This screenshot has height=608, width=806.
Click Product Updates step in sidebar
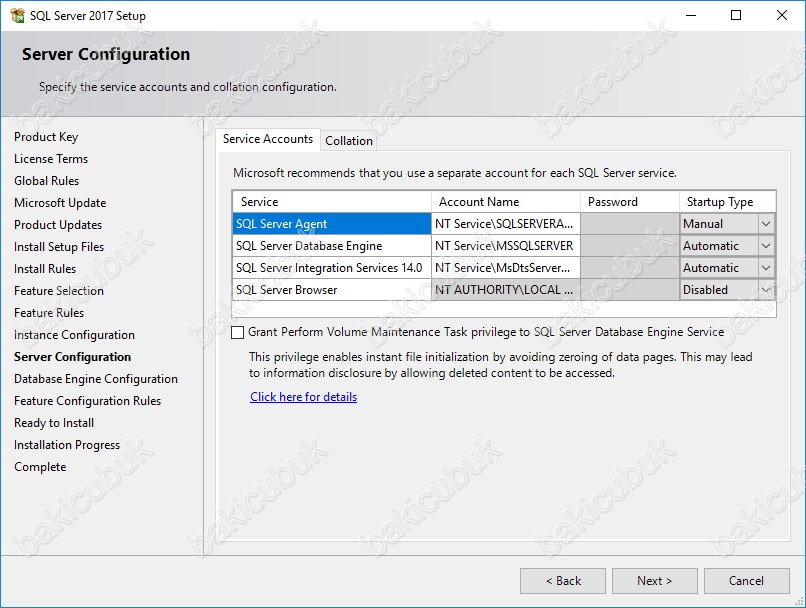58,225
